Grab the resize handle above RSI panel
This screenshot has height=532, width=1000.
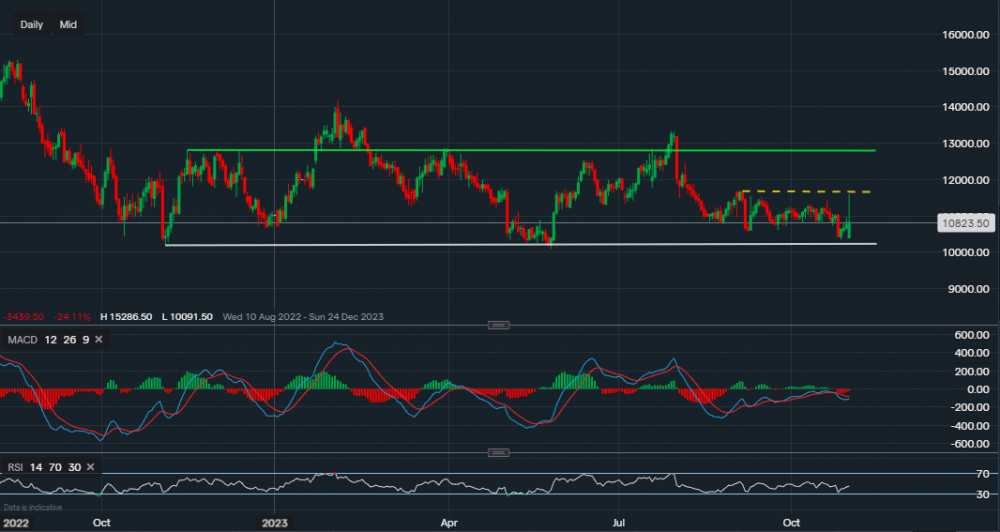click(498, 452)
